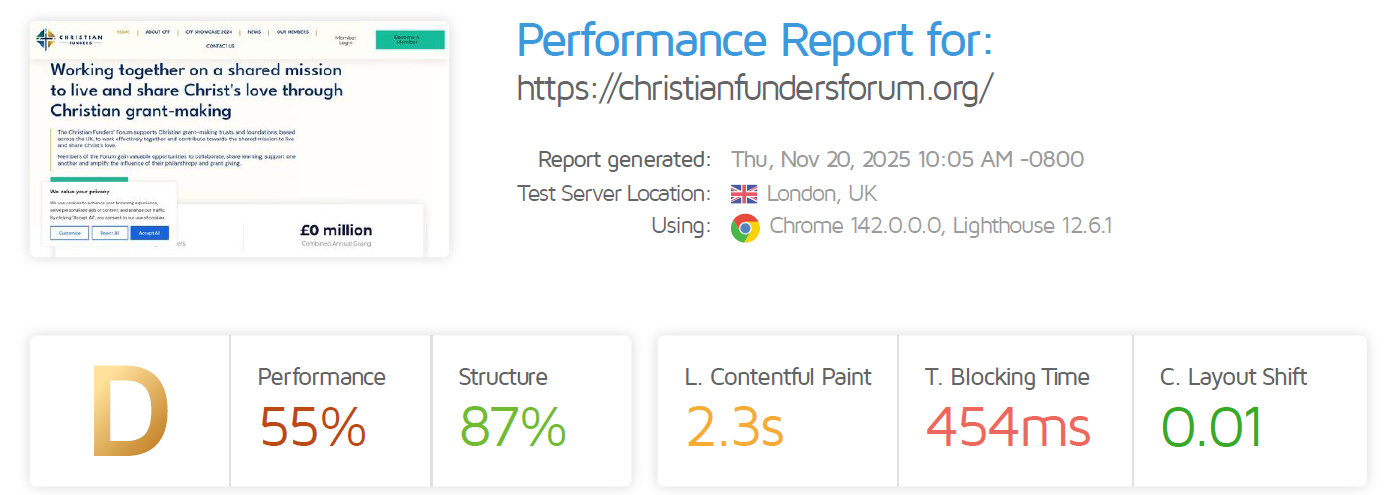Click Reject All in cookie banner thumbnail
The height and width of the screenshot is (495, 1397).
pyautogui.click(x=110, y=233)
